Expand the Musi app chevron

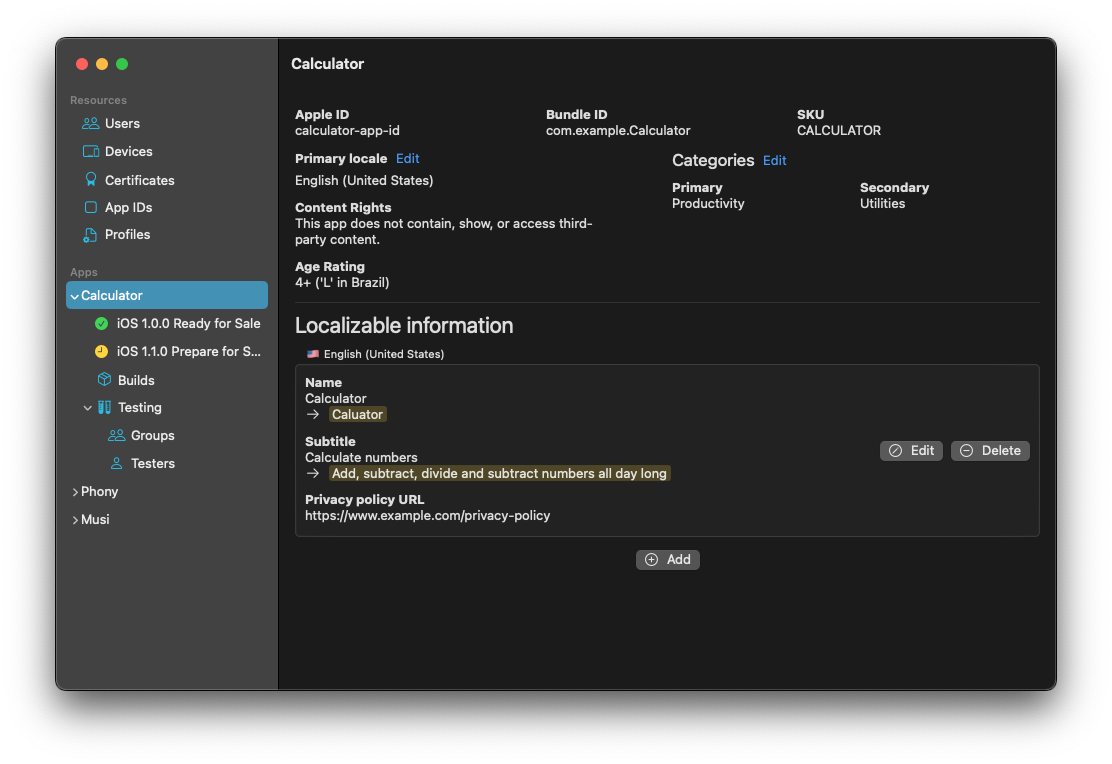tap(75, 520)
